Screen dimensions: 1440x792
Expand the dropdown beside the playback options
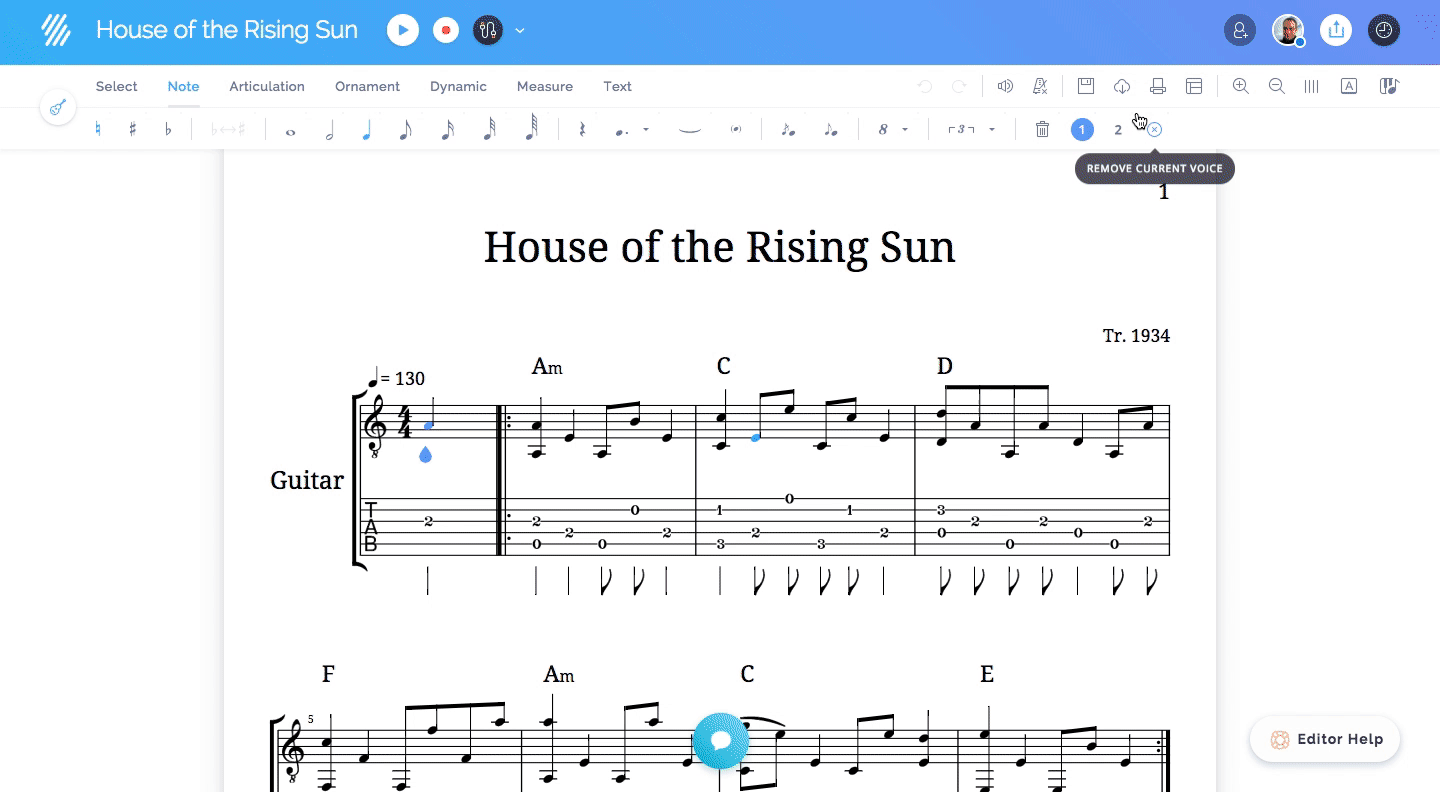(x=520, y=30)
